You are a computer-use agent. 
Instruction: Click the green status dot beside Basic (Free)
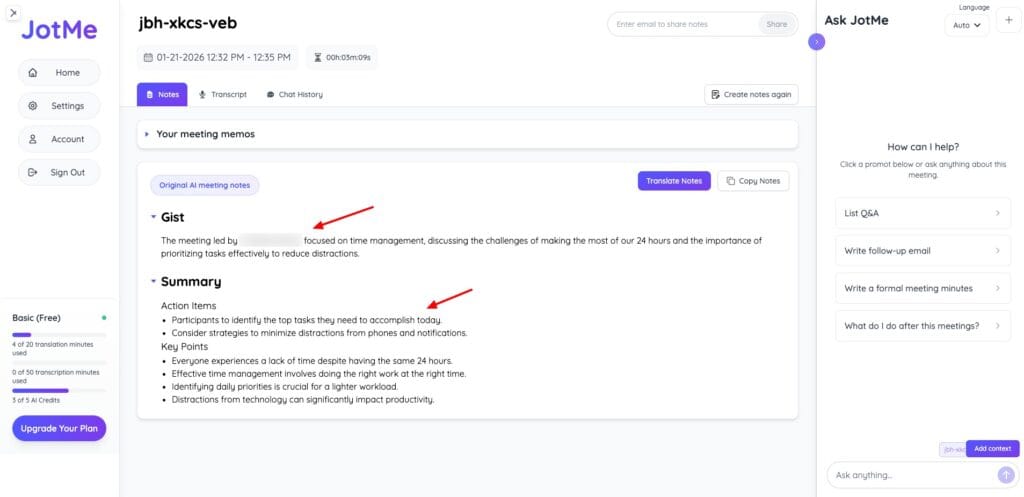pyautogui.click(x=104, y=318)
